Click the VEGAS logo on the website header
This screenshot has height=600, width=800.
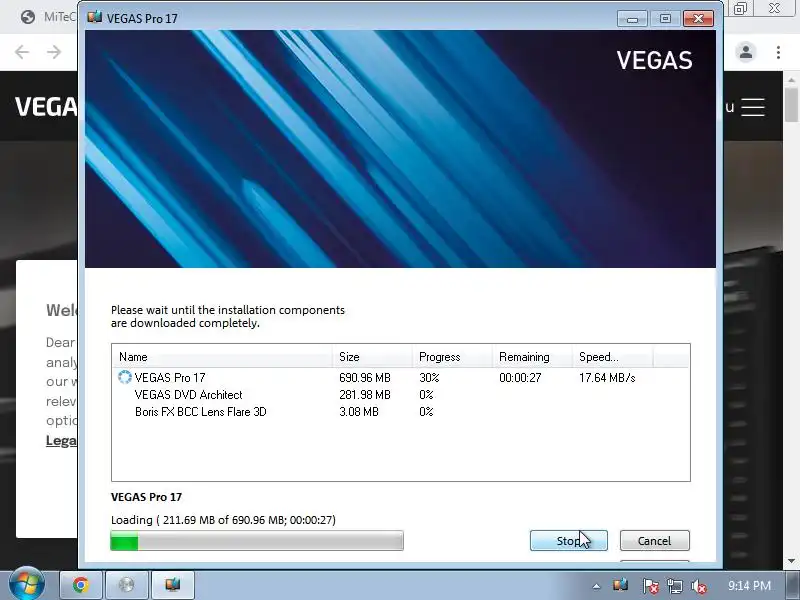[x=46, y=107]
